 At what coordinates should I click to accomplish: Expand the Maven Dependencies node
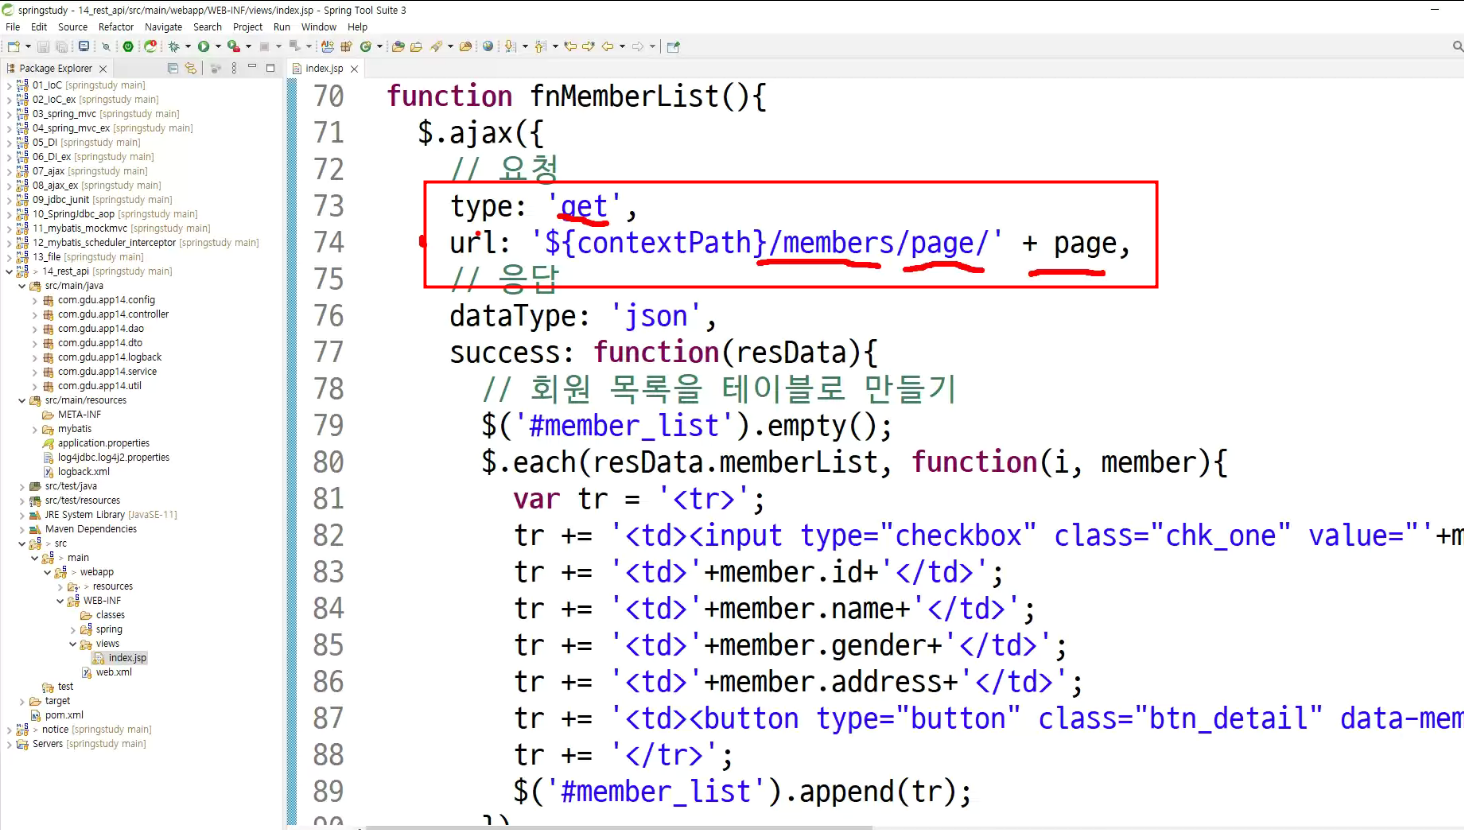click(x=22, y=529)
